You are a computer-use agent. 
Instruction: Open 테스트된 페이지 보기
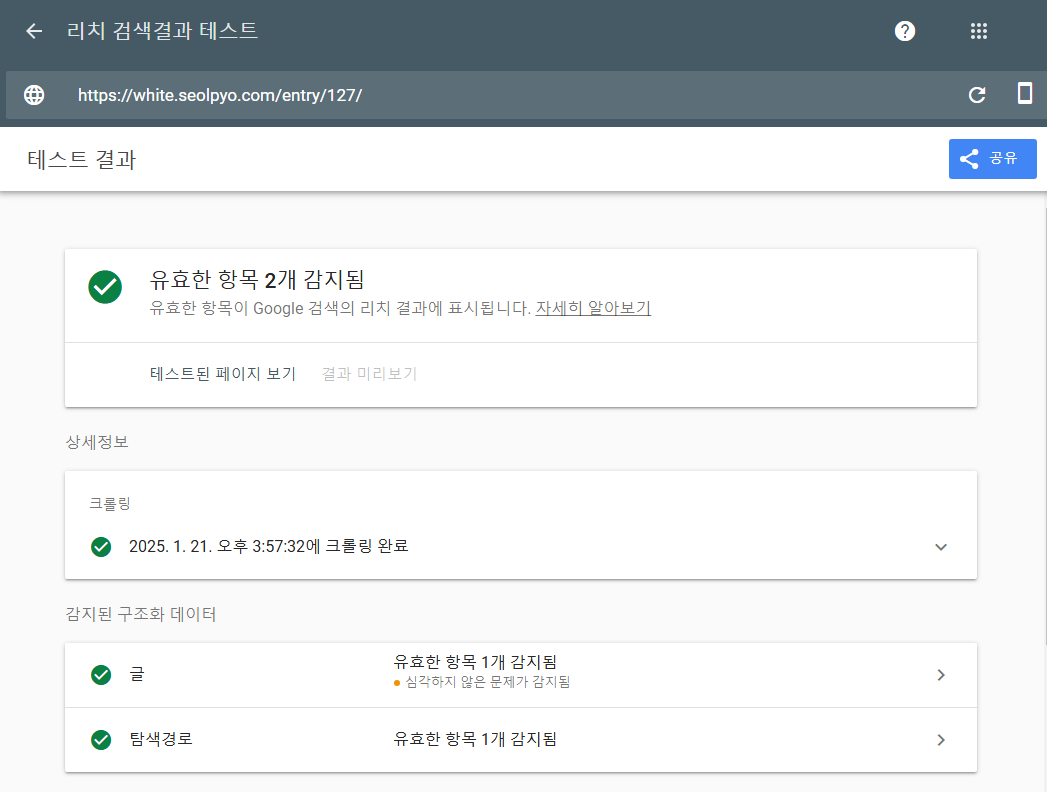[x=223, y=373]
